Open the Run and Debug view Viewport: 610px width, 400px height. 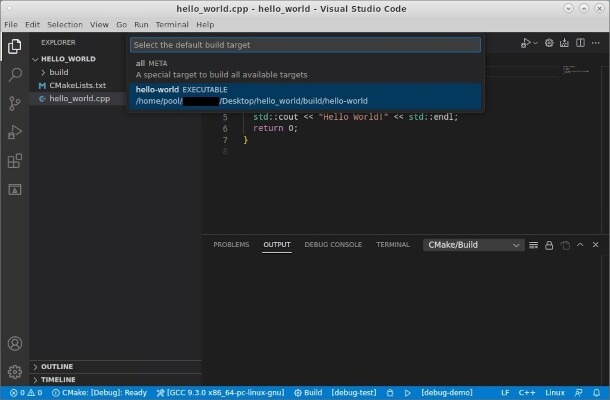[x=15, y=132]
